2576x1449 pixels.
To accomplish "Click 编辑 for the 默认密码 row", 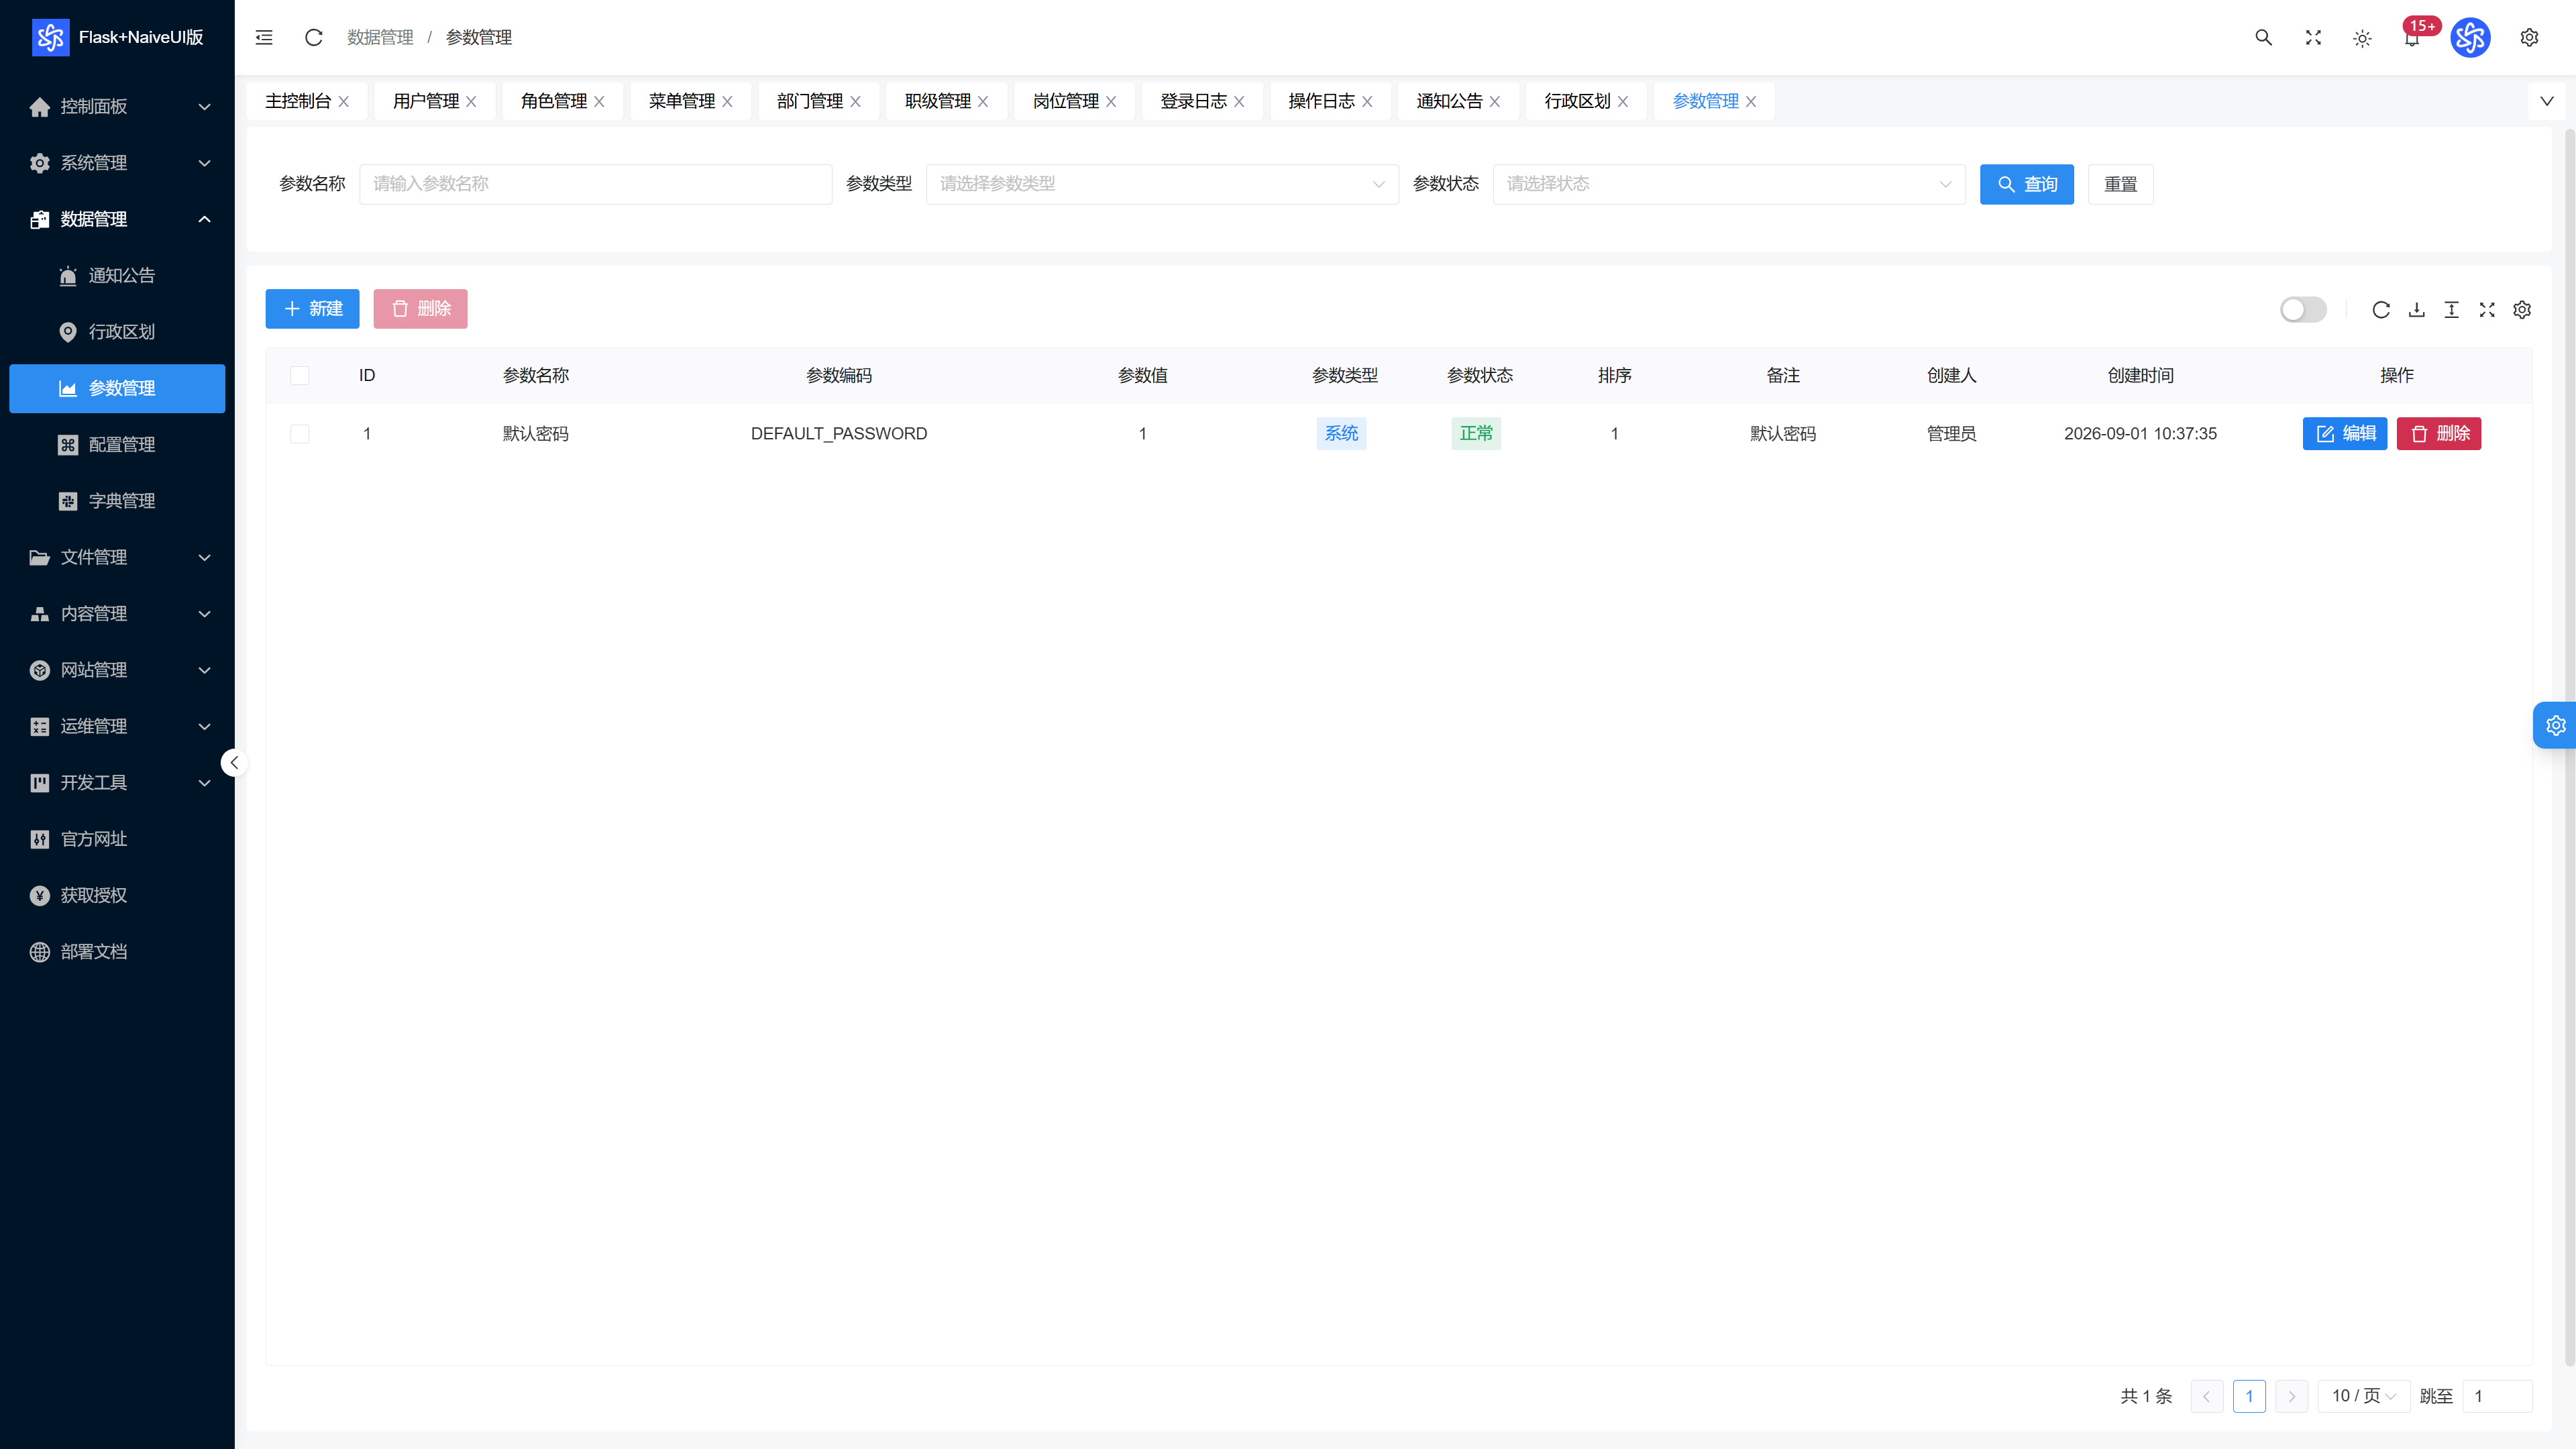I will 2344,433.
